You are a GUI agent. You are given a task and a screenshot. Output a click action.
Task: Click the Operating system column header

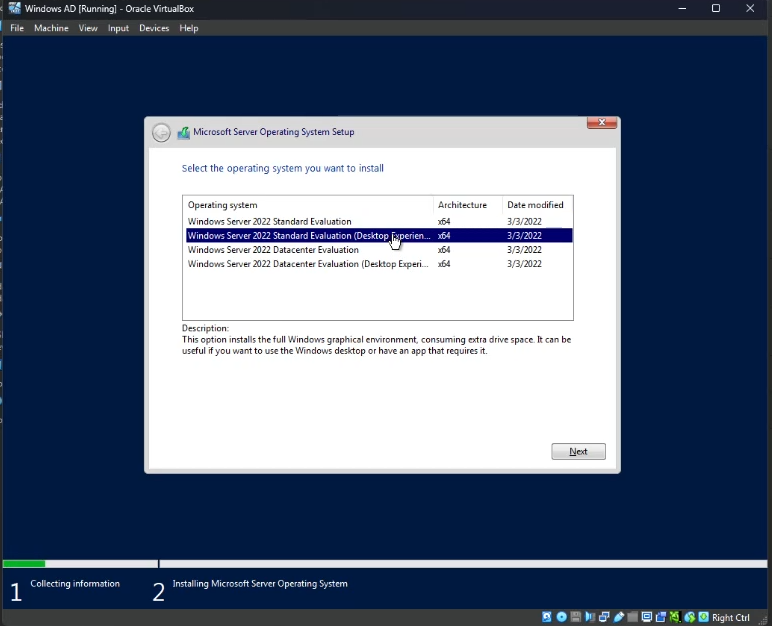tap(308, 205)
